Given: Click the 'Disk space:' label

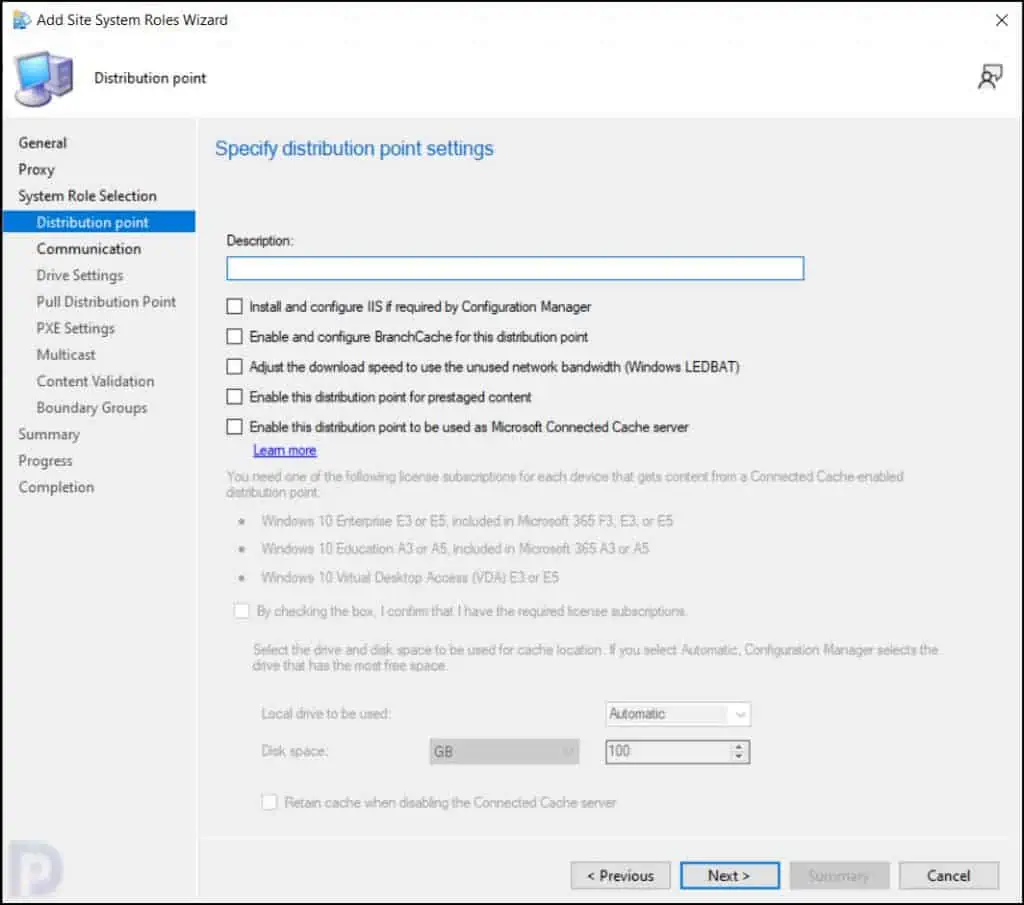Looking at the screenshot, I should pos(294,752).
